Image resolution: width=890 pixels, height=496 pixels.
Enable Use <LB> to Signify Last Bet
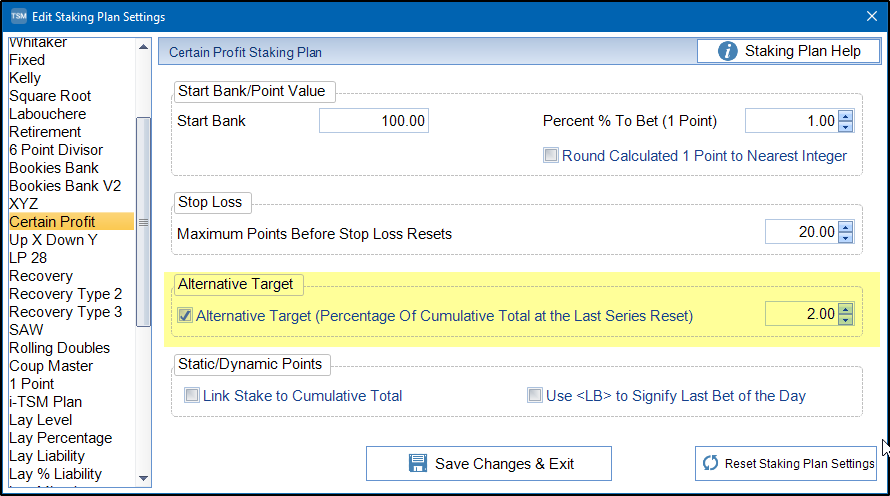535,396
